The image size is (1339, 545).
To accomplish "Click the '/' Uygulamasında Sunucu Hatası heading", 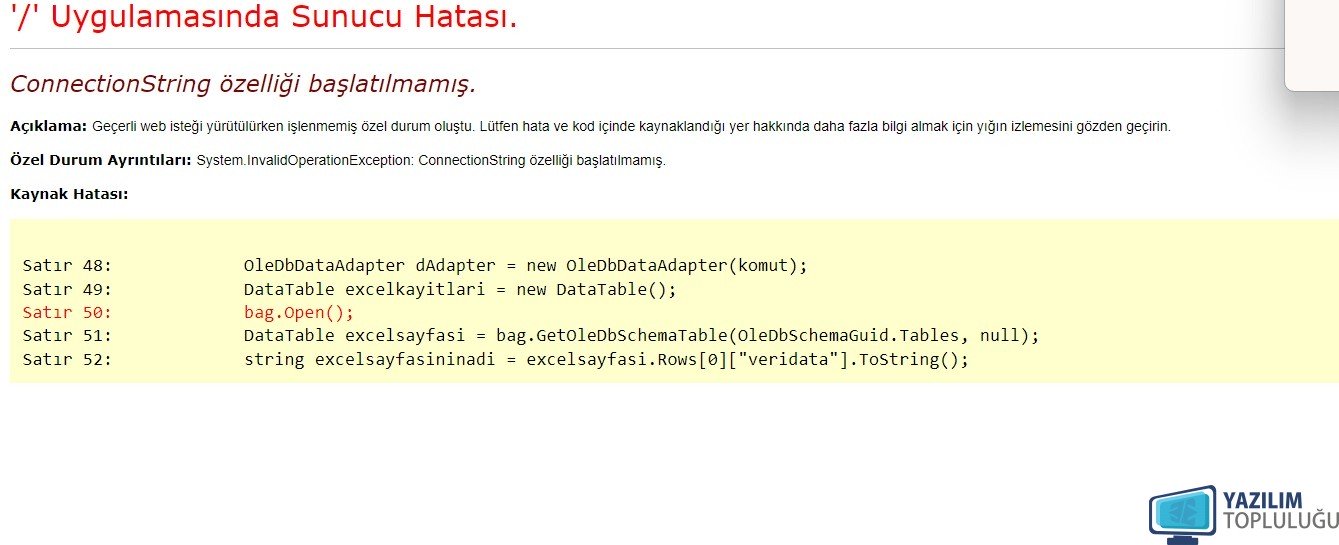I will pyautogui.click(x=264, y=16).
